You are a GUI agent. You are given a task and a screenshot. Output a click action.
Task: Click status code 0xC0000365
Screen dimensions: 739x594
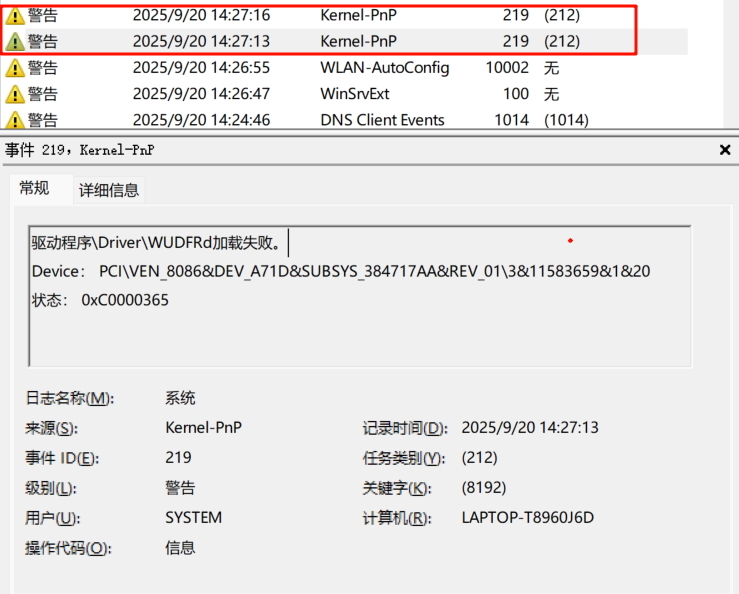click(x=125, y=300)
